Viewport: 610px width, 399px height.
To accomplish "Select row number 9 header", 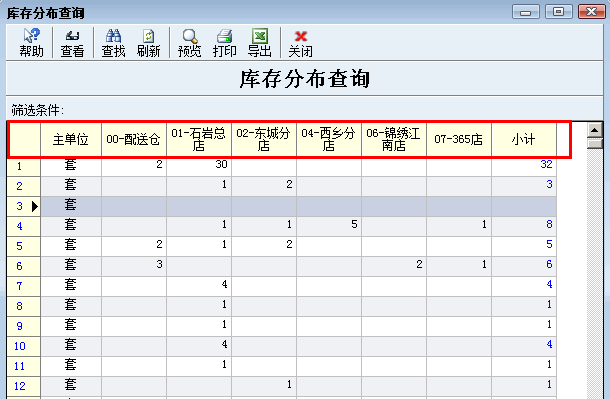I will click(x=23, y=326).
